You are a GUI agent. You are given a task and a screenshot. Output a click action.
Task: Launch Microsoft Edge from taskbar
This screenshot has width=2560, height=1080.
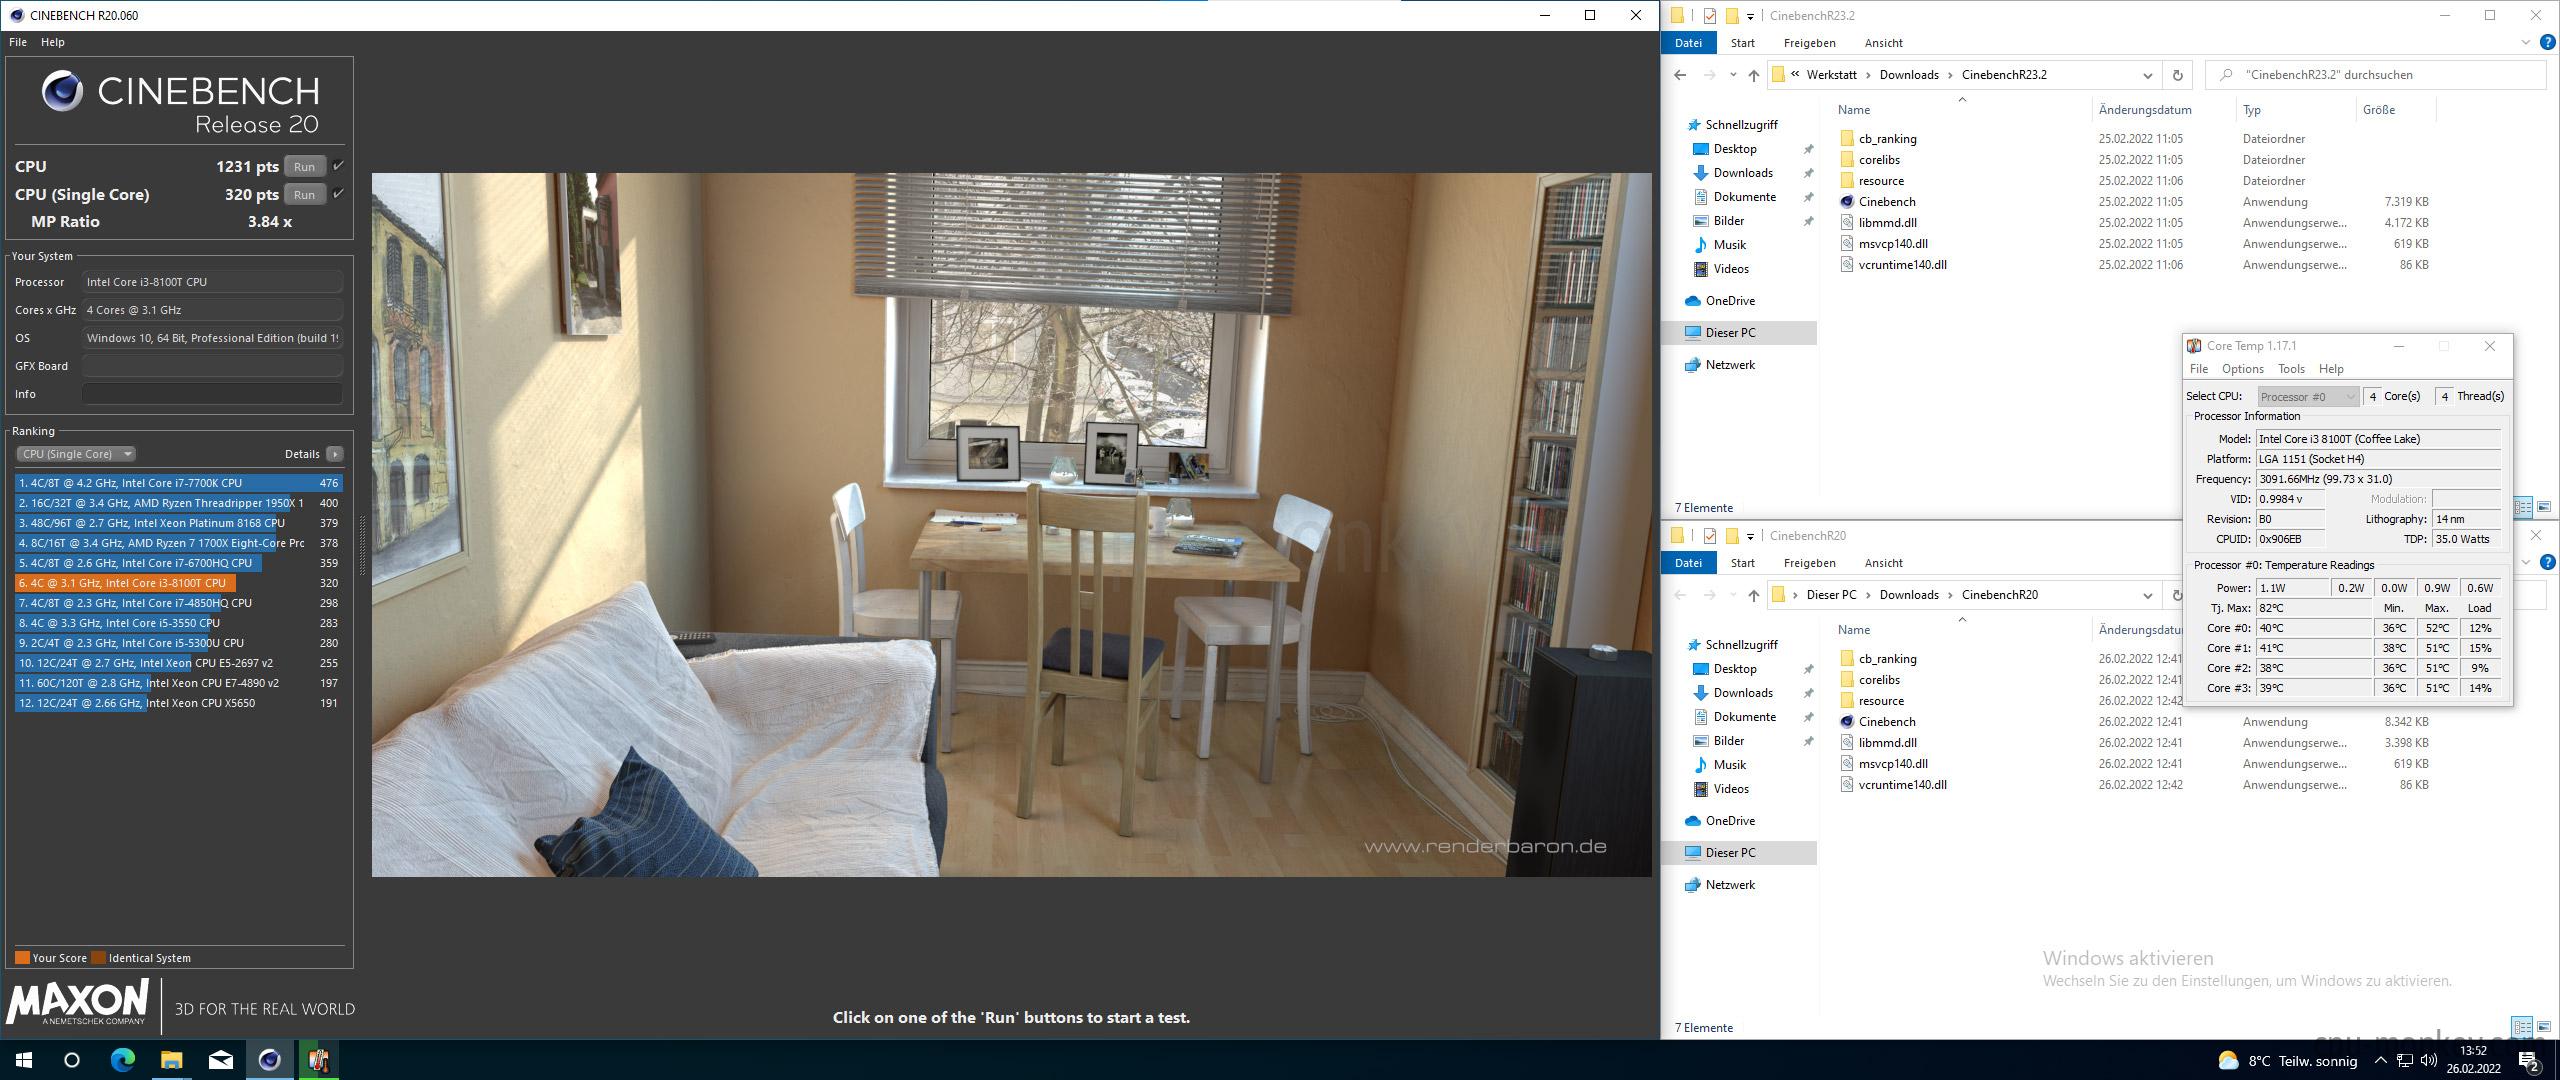(122, 1060)
